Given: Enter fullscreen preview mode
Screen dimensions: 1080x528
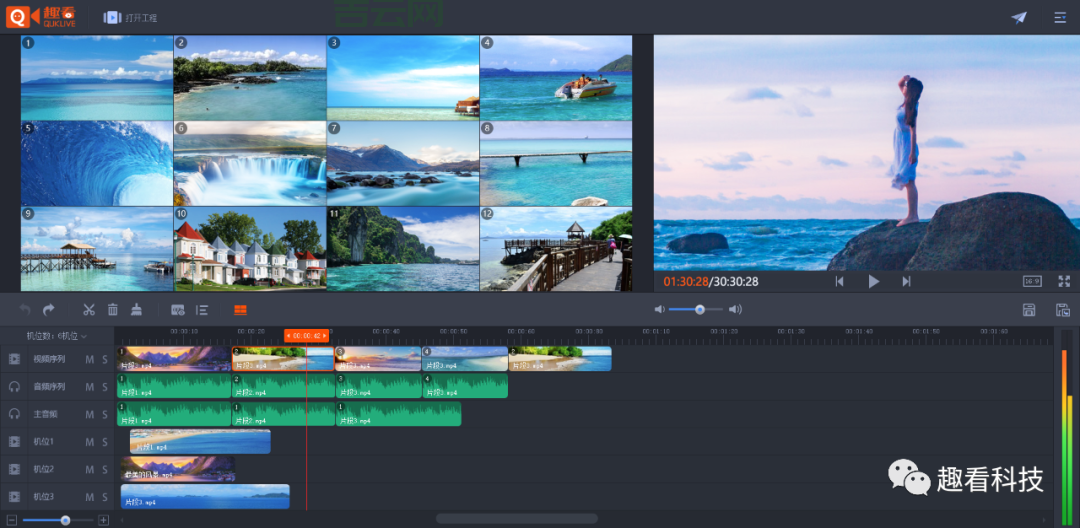Looking at the screenshot, I should (x=1064, y=282).
